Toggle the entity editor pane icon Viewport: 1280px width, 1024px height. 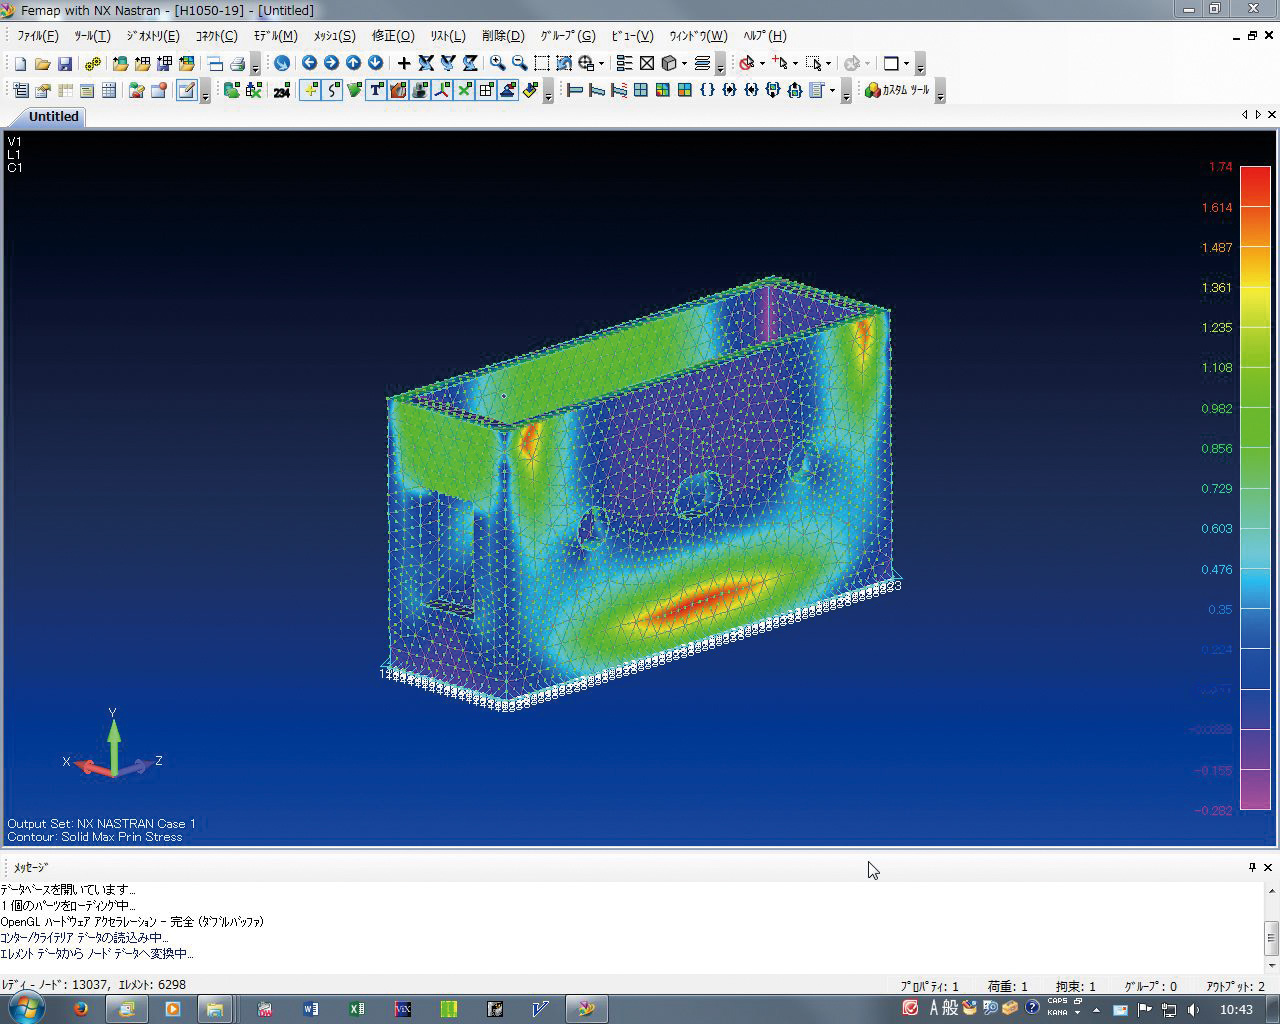[x=186, y=90]
